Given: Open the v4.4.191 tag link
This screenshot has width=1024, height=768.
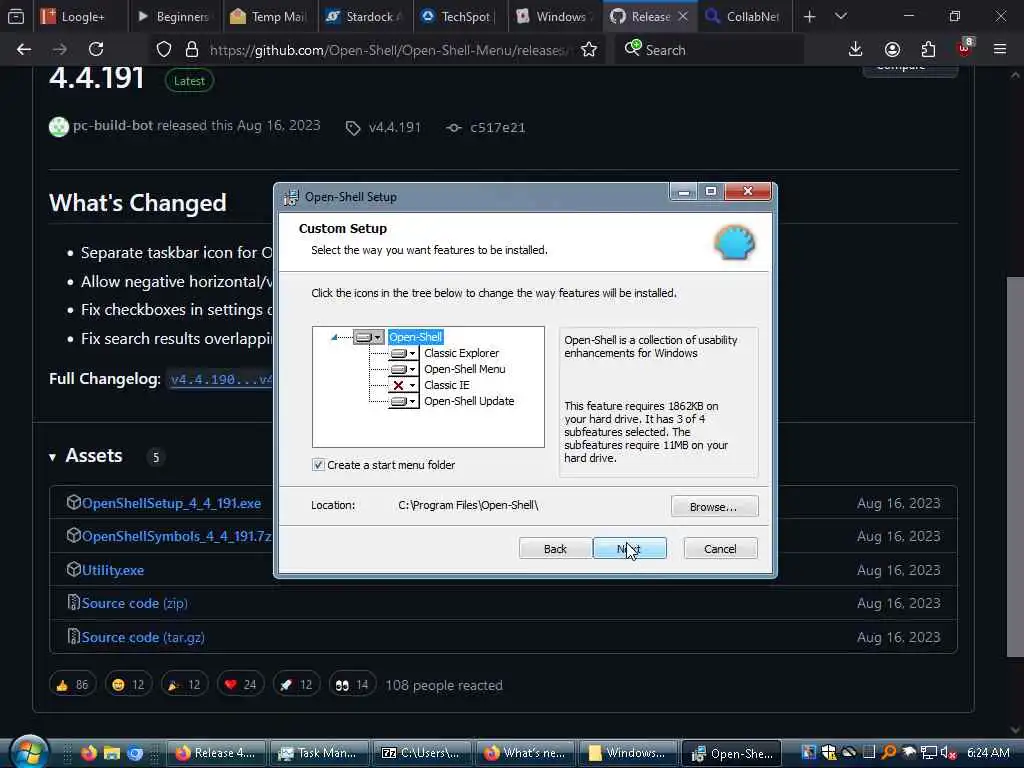Looking at the screenshot, I should pyautogui.click(x=394, y=127).
